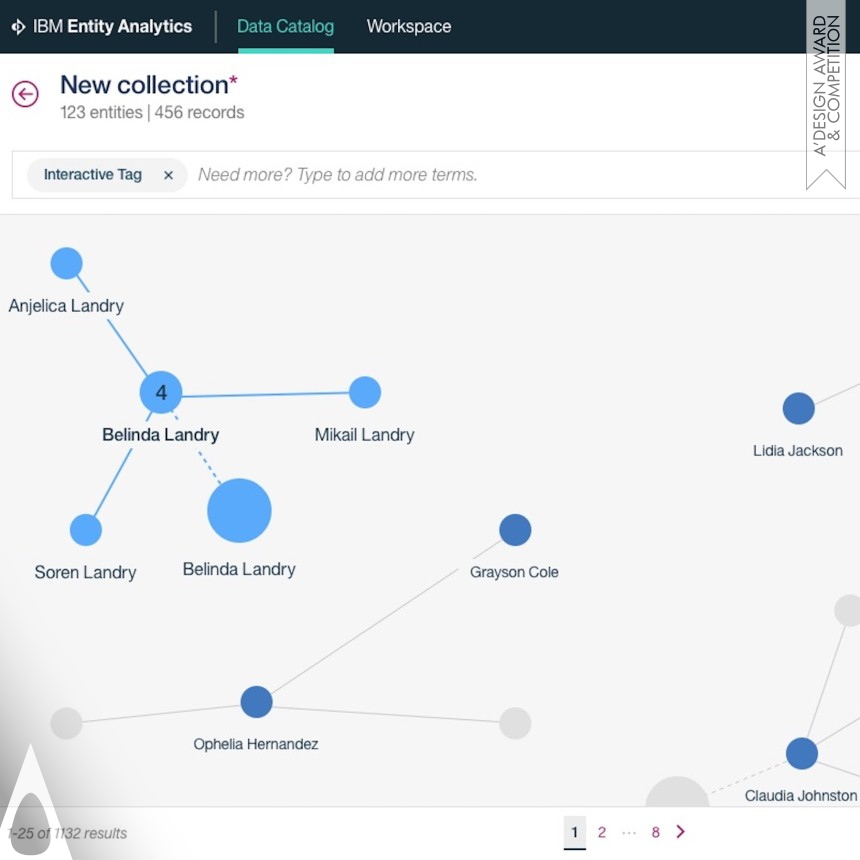Select the Anjelica Landry node
860x860 pixels.
[66, 264]
